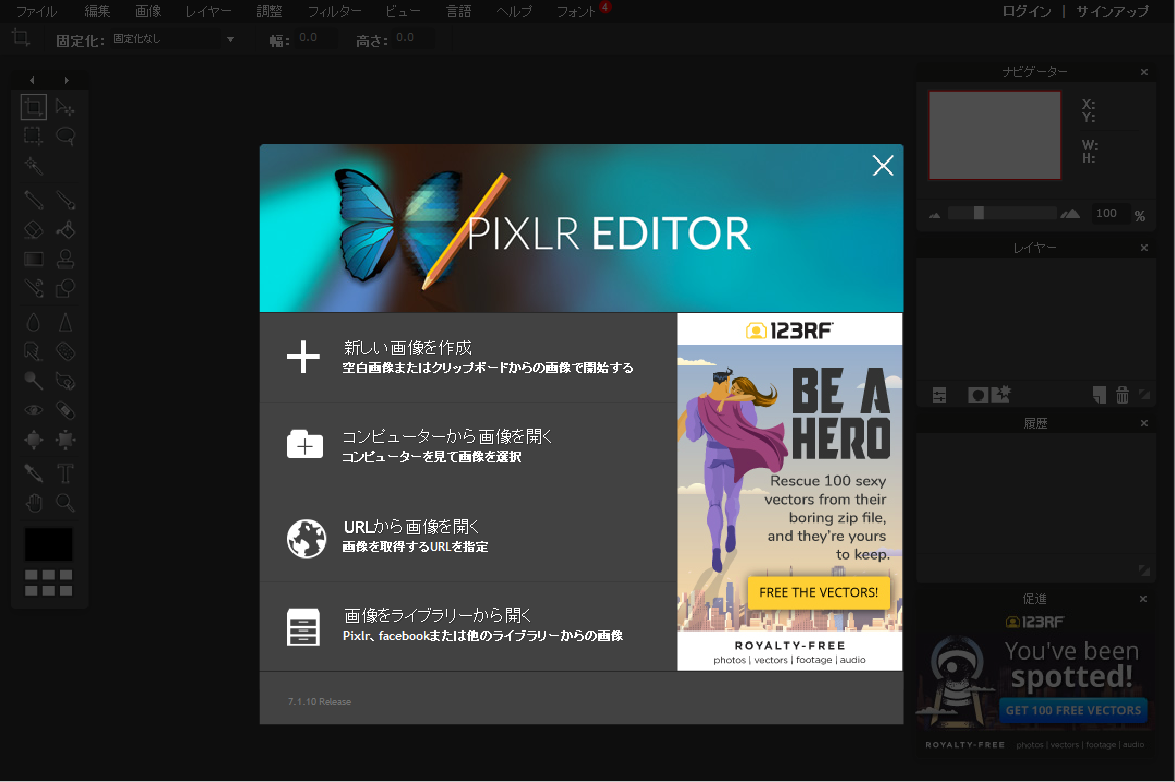Choose the Type (T) tool
This screenshot has width=1175, height=782.
66,473
